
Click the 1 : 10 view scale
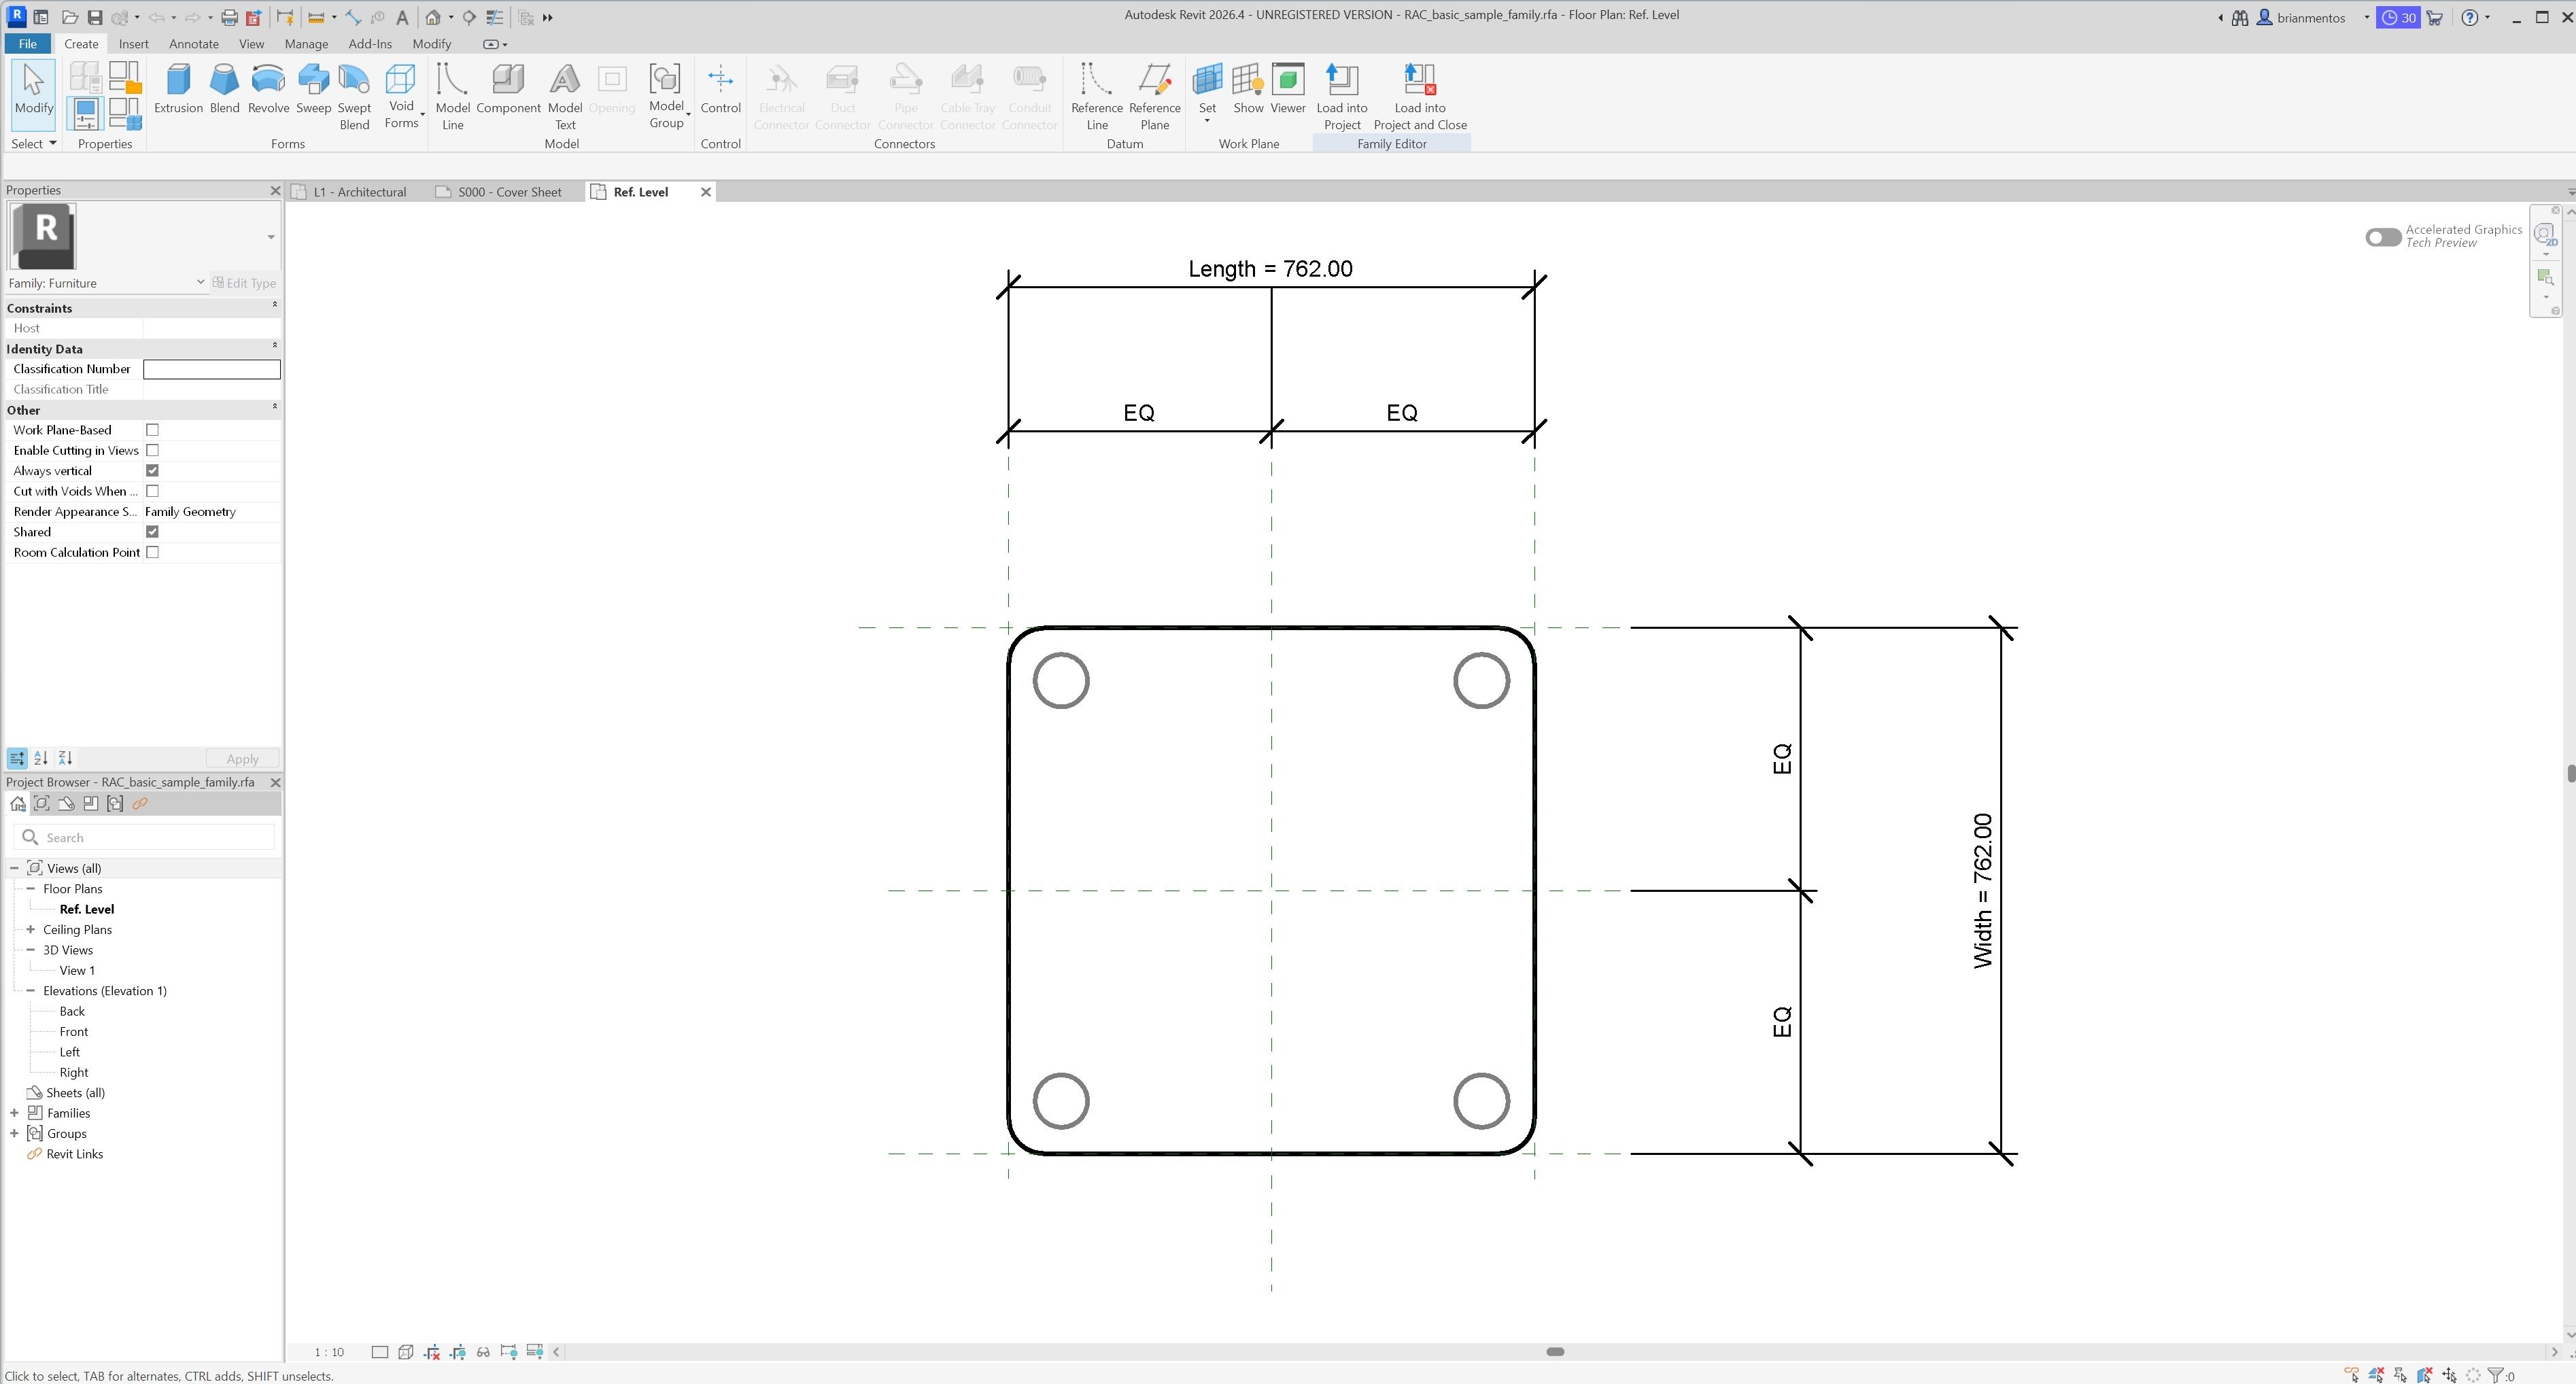[329, 1352]
